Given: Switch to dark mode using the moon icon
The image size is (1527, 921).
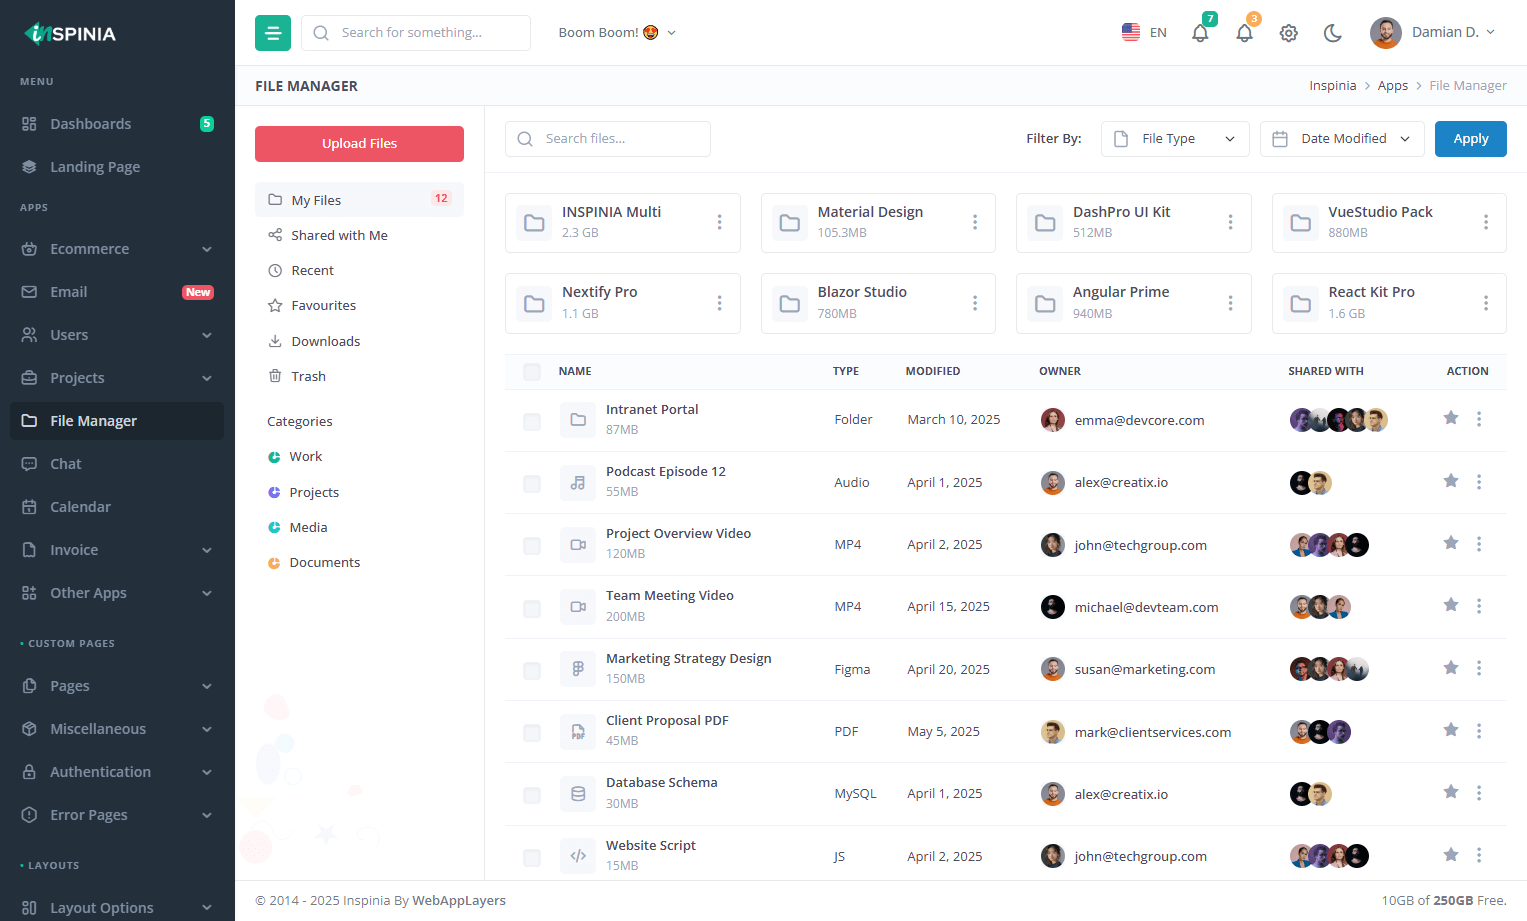Looking at the screenshot, I should pyautogui.click(x=1333, y=32).
